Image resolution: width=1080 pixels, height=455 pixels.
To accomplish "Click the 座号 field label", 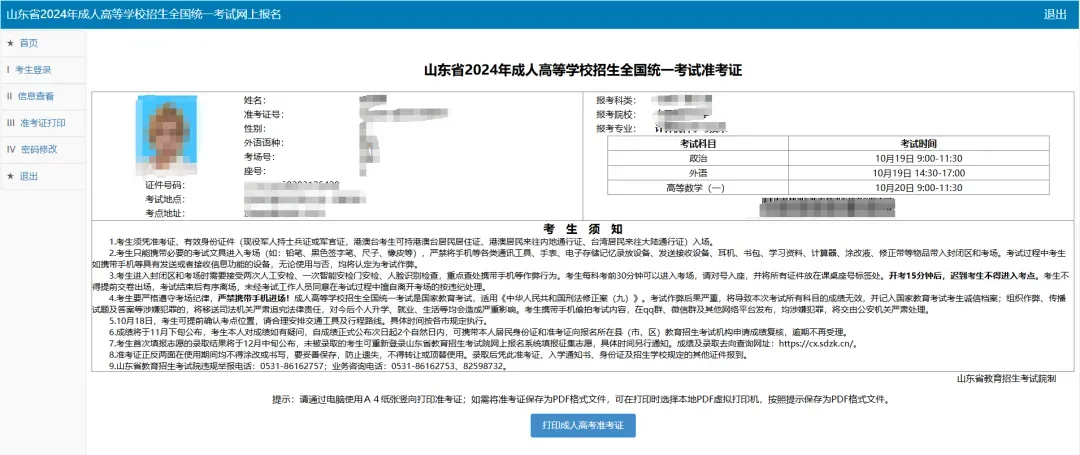I will 255,171.
